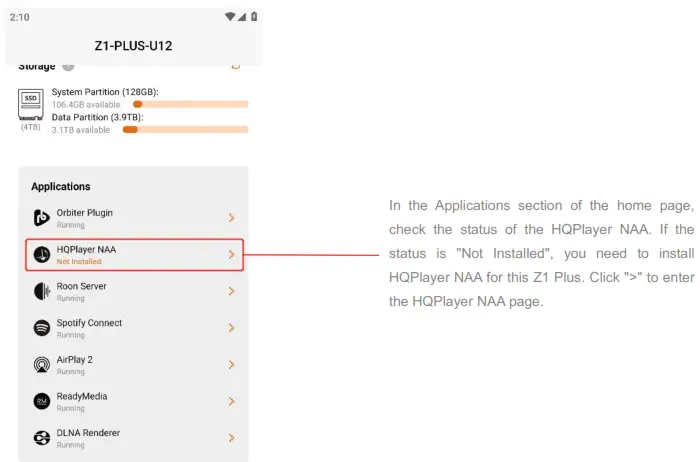Expand DLNA Renderer chevron
The height and width of the screenshot is (462, 700).
pos(231,437)
